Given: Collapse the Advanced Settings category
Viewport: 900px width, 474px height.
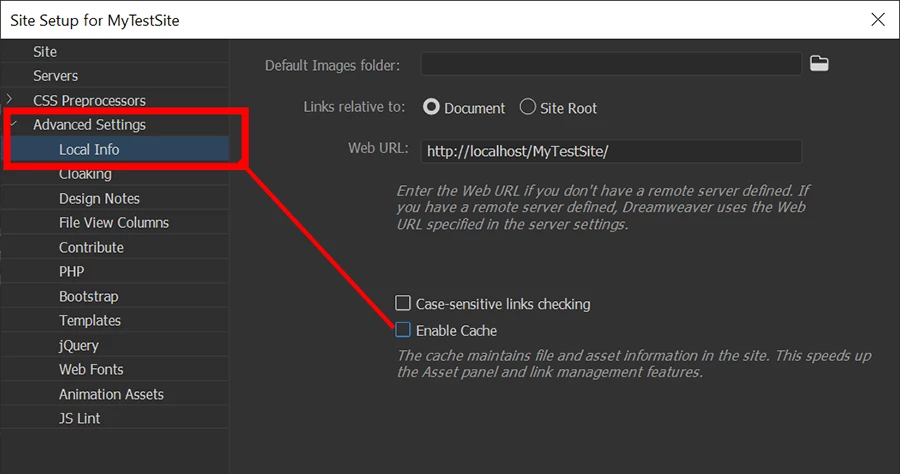Looking at the screenshot, I should click(x=13, y=123).
